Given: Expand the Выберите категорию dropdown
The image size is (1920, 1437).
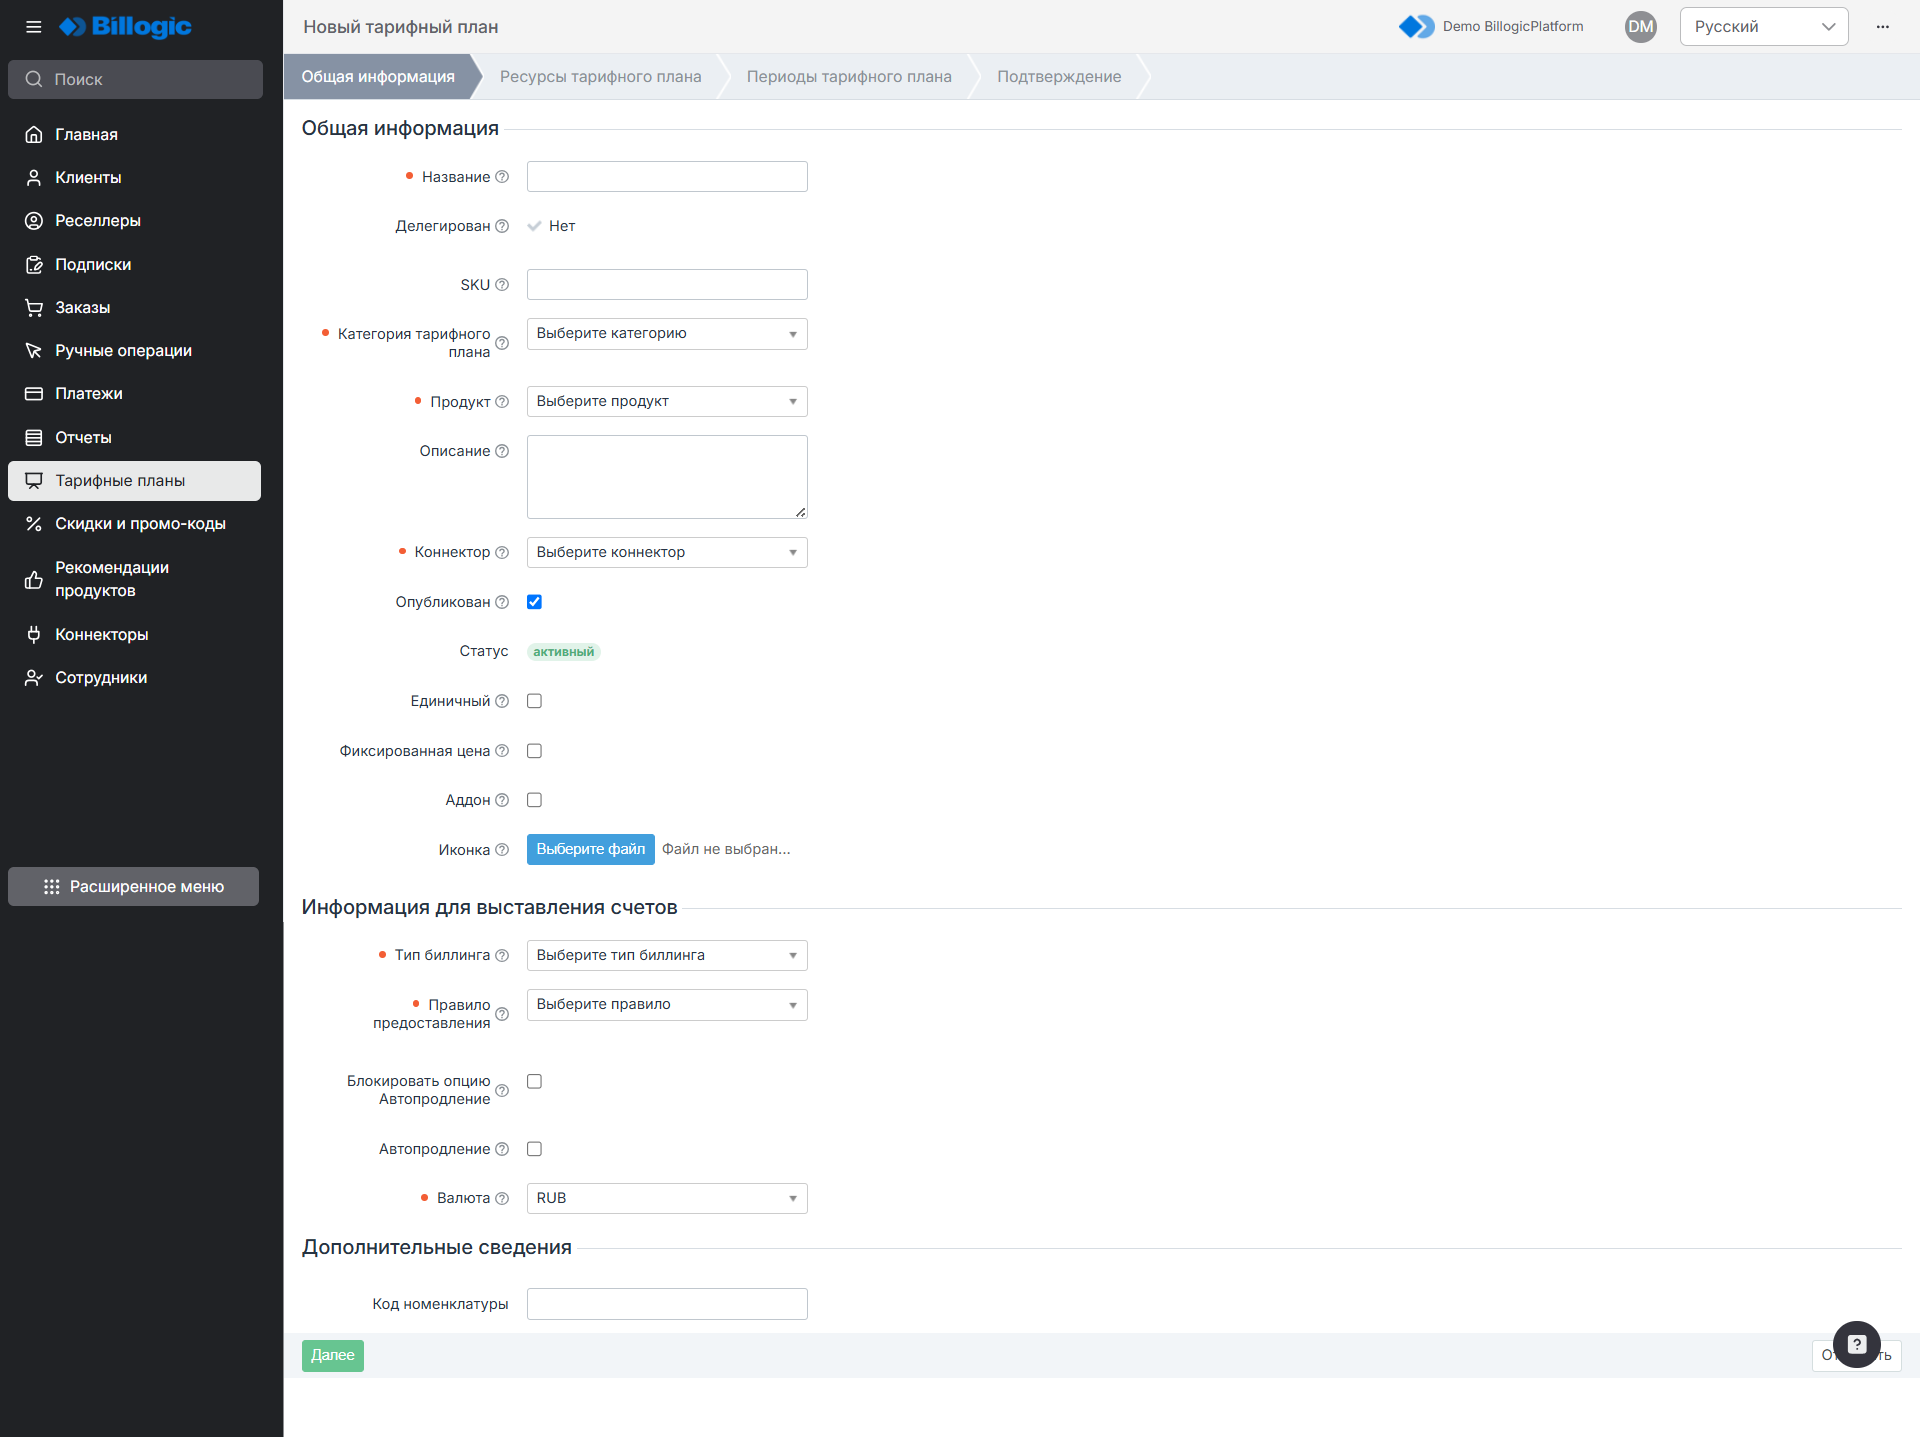Looking at the screenshot, I should (666, 334).
